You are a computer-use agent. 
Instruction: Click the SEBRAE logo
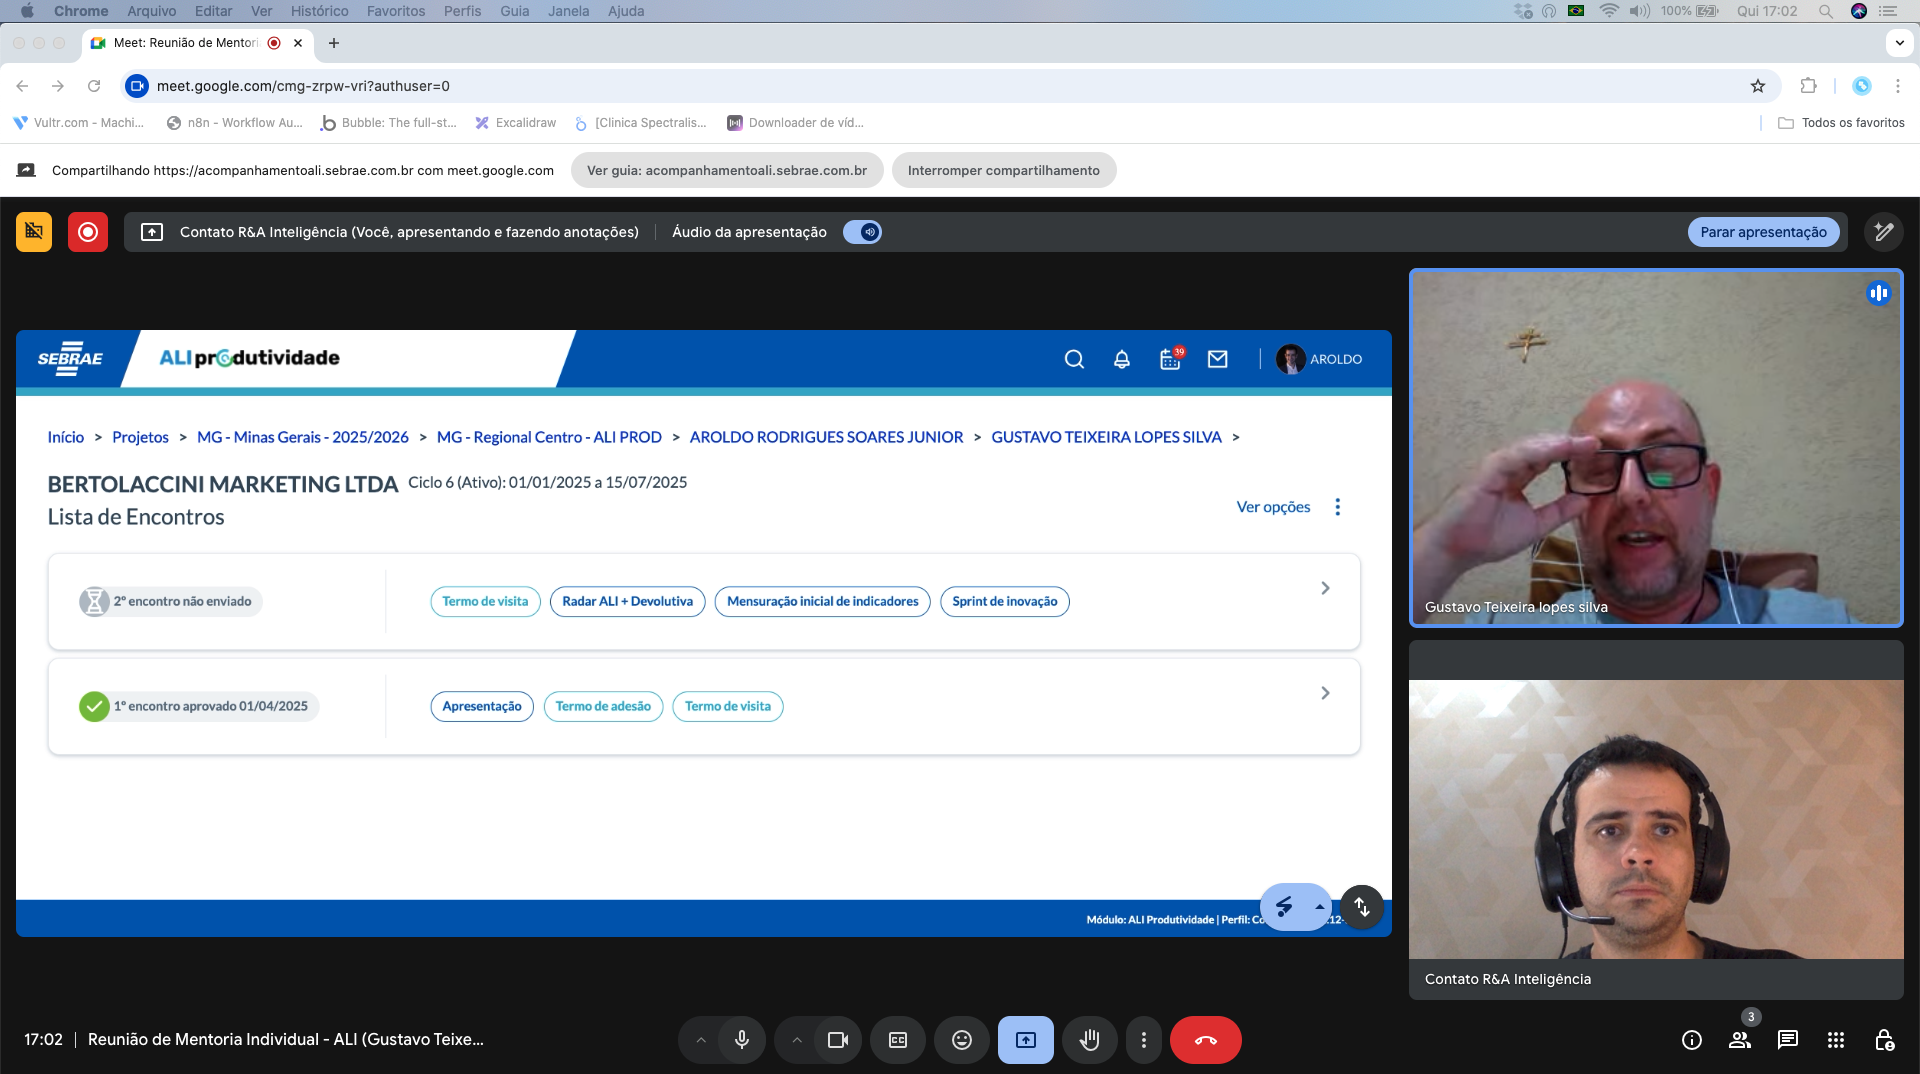click(70, 359)
